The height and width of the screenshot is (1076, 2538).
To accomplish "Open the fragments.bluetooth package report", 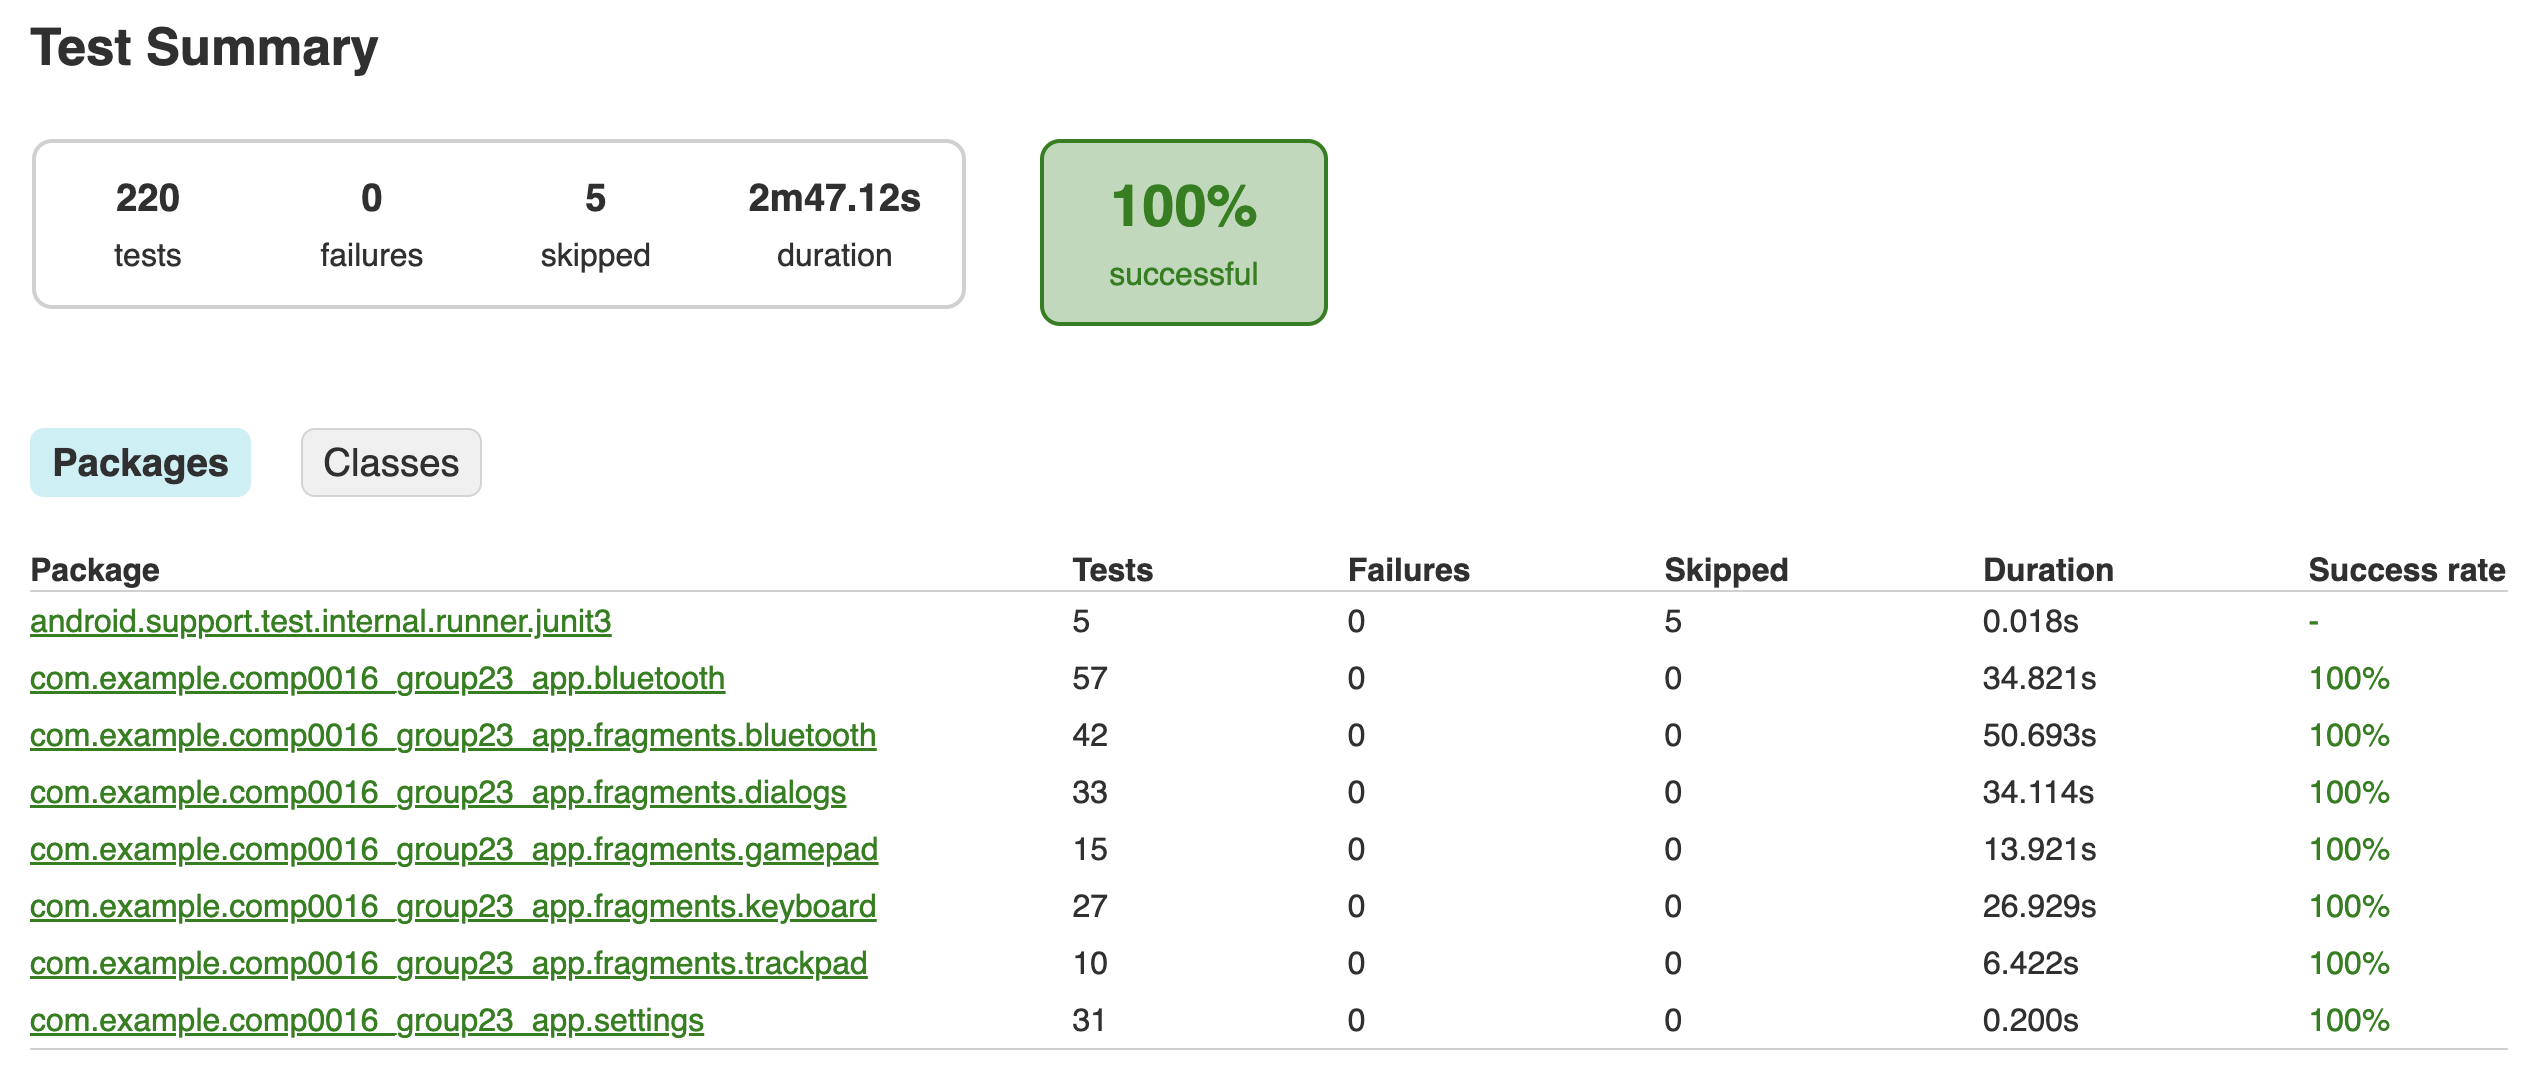I will [453, 736].
